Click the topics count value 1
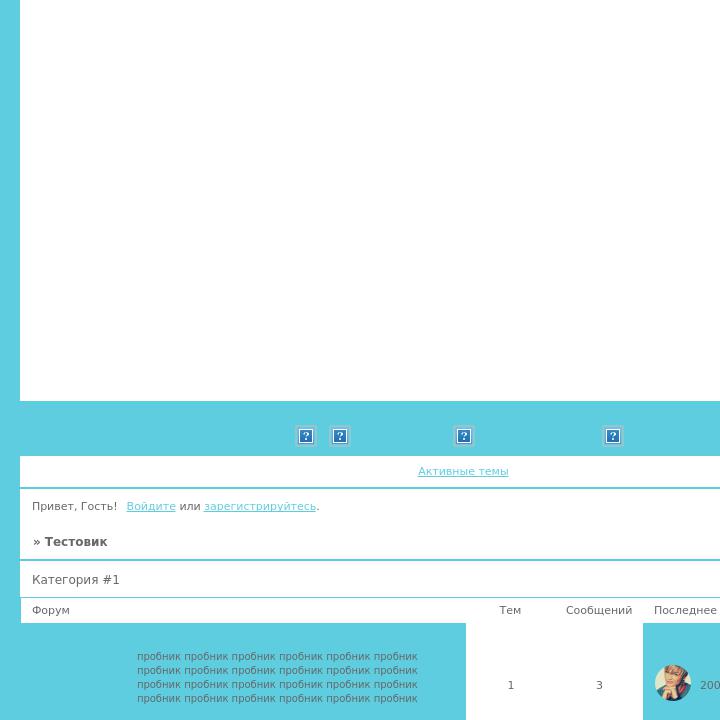Viewport: 720px width, 720px height. (x=511, y=685)
